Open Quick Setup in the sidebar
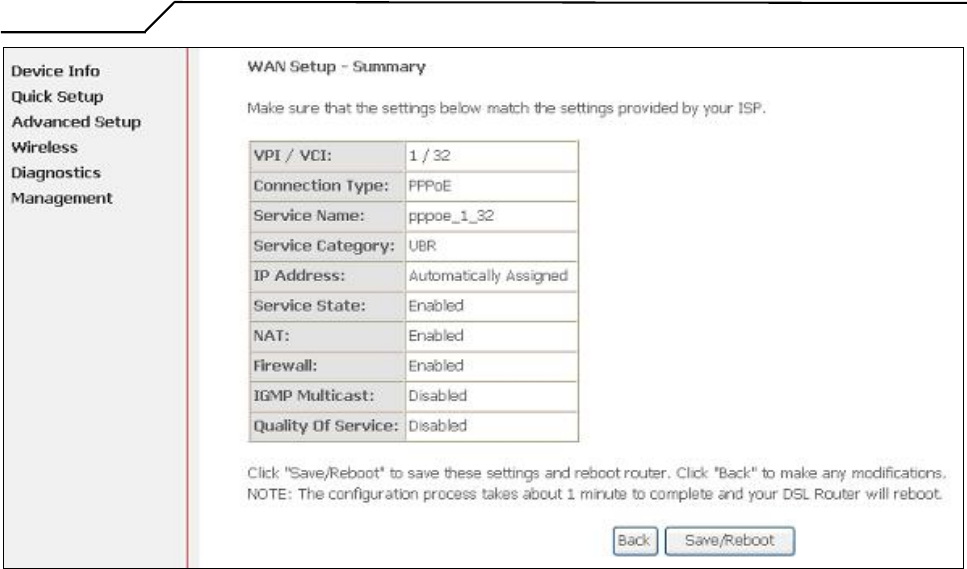Screen dimensions: 967x569 (57, 97)
